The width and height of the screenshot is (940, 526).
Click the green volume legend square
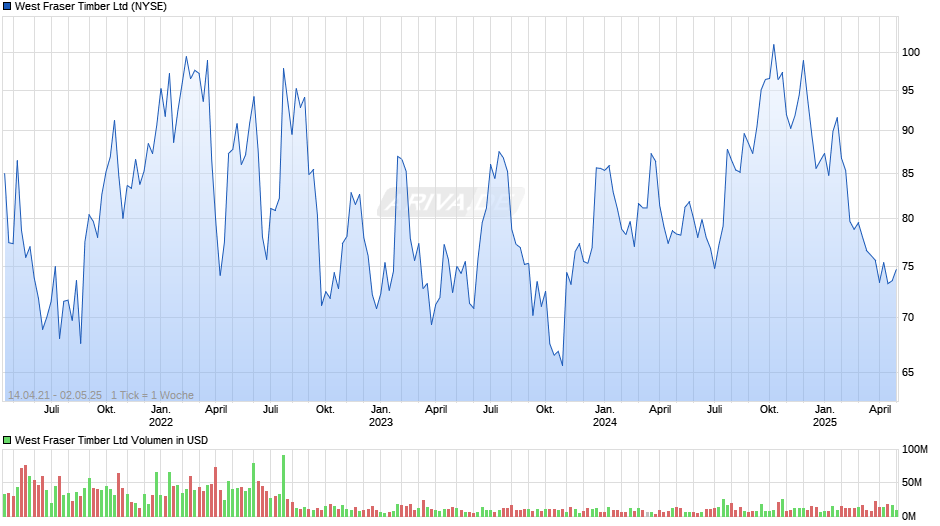tap(7, 440)
